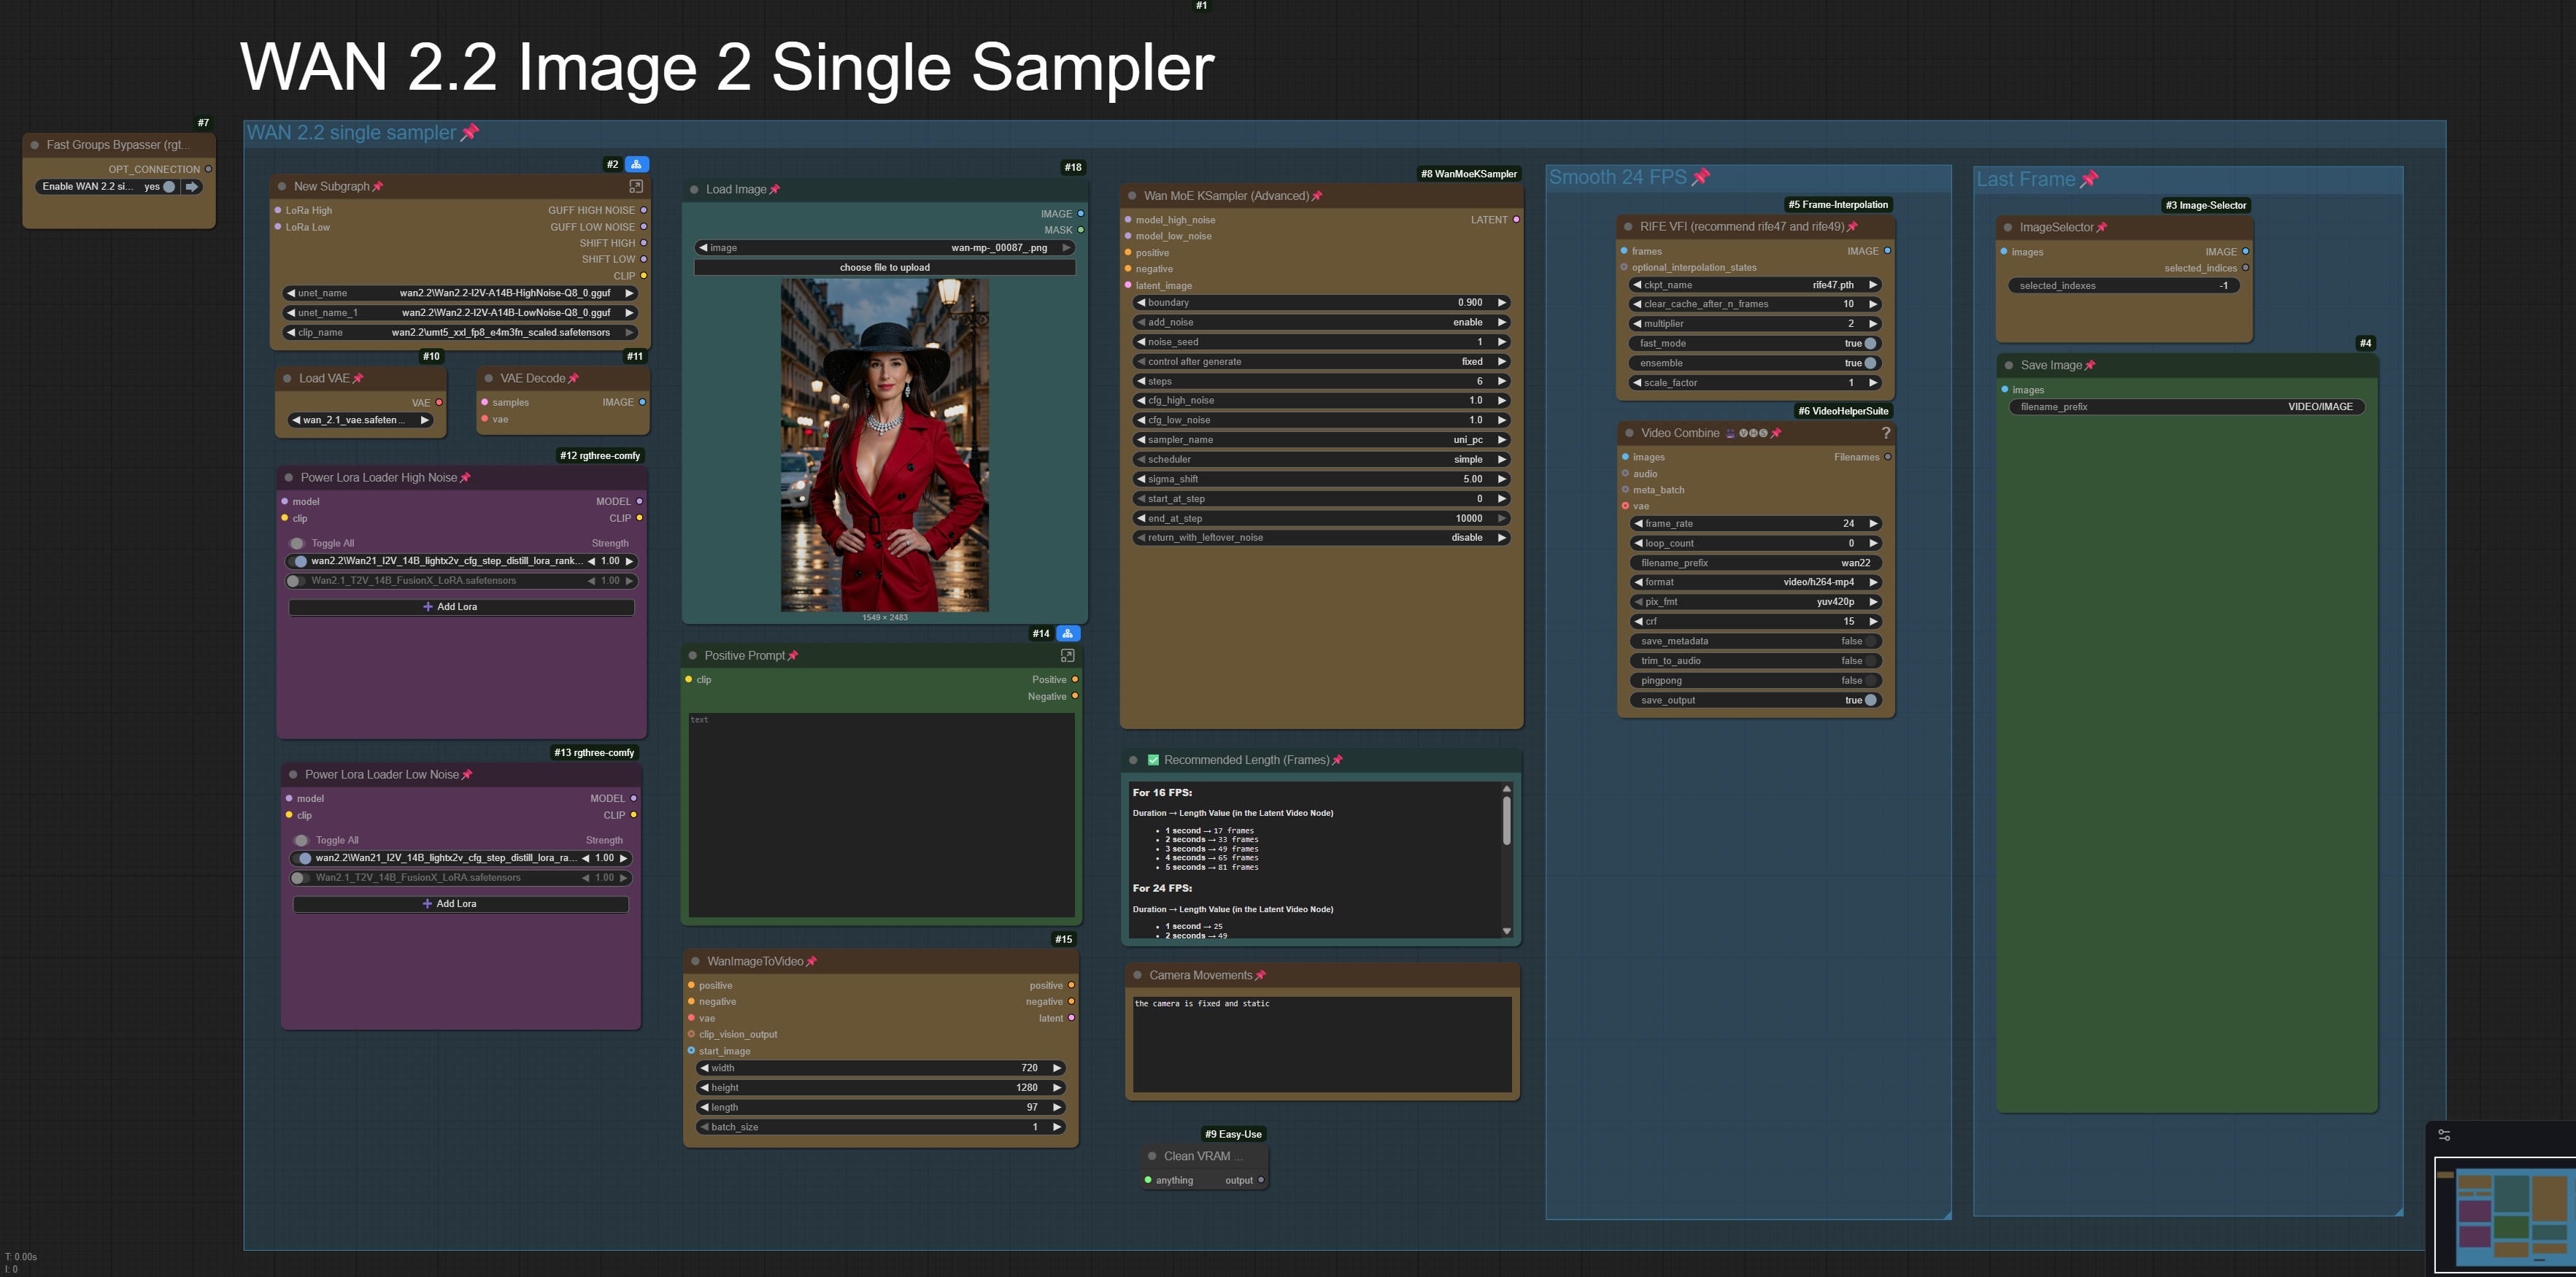Click the blue subgraph badge beside #2

tap(636, 164)
